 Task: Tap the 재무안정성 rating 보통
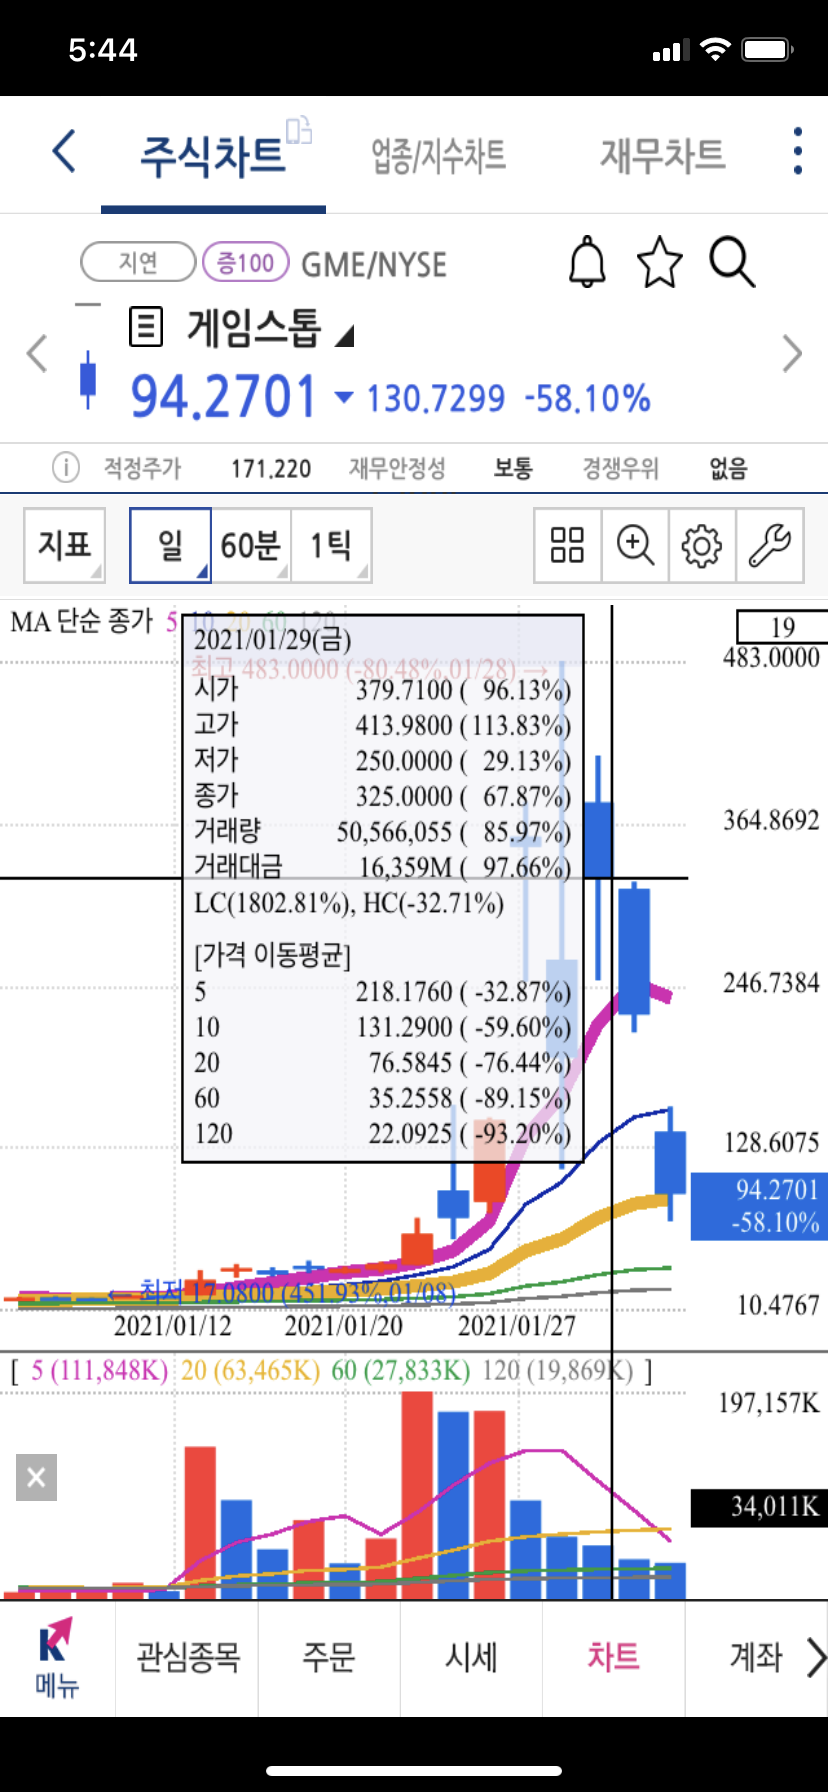coord(513,468)
